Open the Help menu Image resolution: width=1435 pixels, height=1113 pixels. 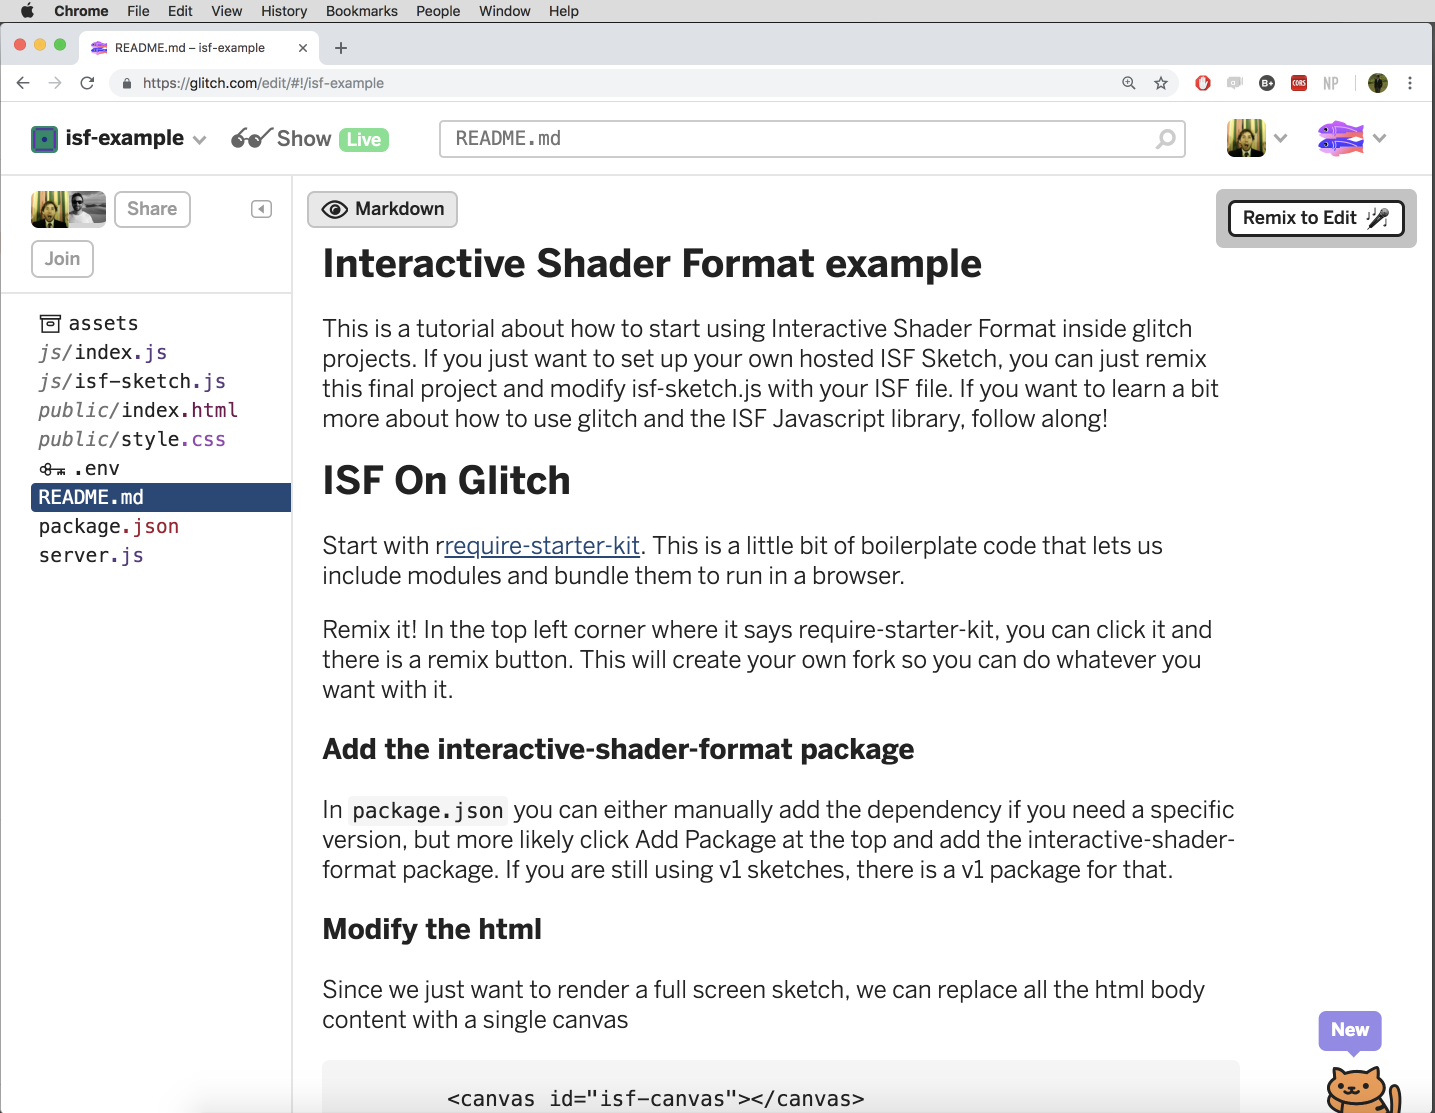[x=564, y=11]
